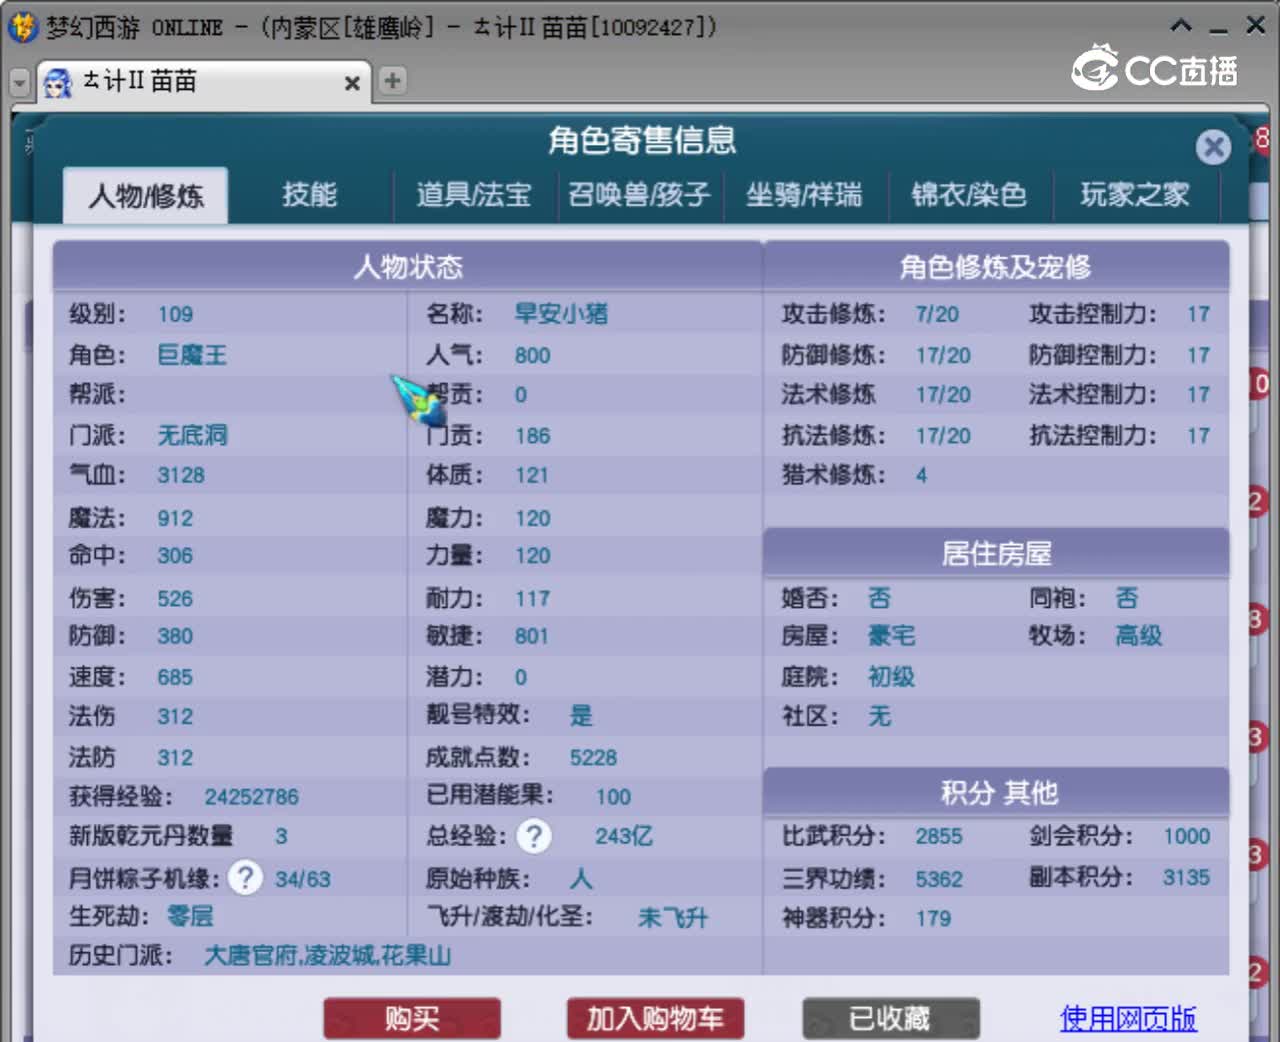The width and height of the screenshot is (1280, 1042).
Task: Open the 锦衣/染色 tab
Action: pyautogui.click(x=969, y=194)
